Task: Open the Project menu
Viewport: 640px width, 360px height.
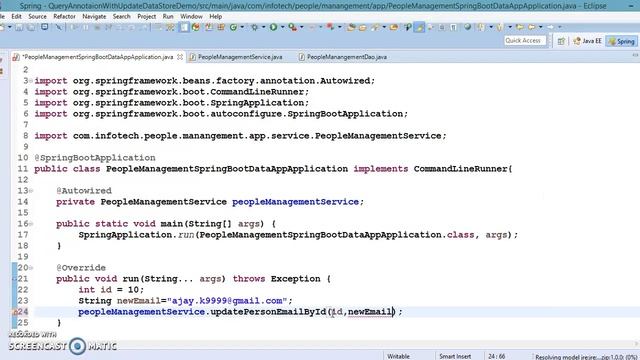Action: click(147, 17)
